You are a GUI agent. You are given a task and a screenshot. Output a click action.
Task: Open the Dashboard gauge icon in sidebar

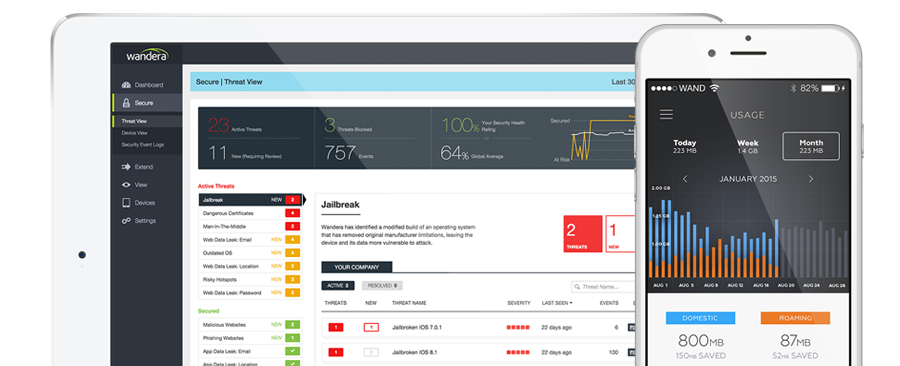(x=126, y=85)
